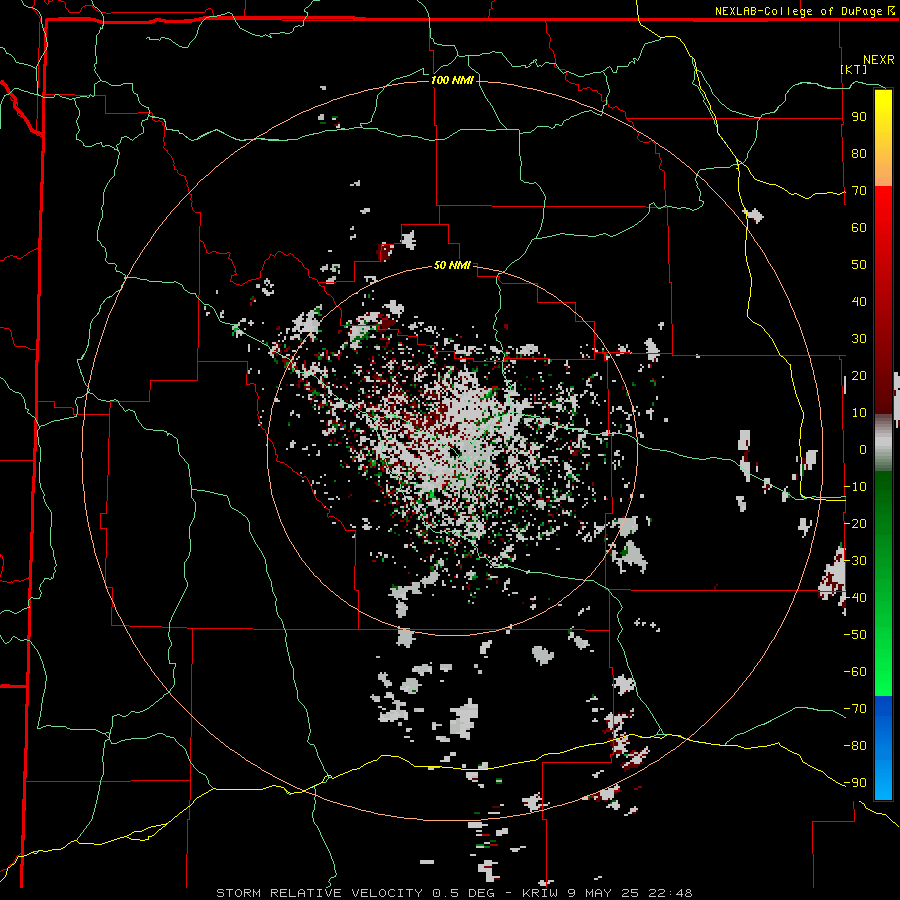The height and width of the screenshot is (900, 900).
Task: Click the 0 value on velocity scale
Action: click(863, 450)
